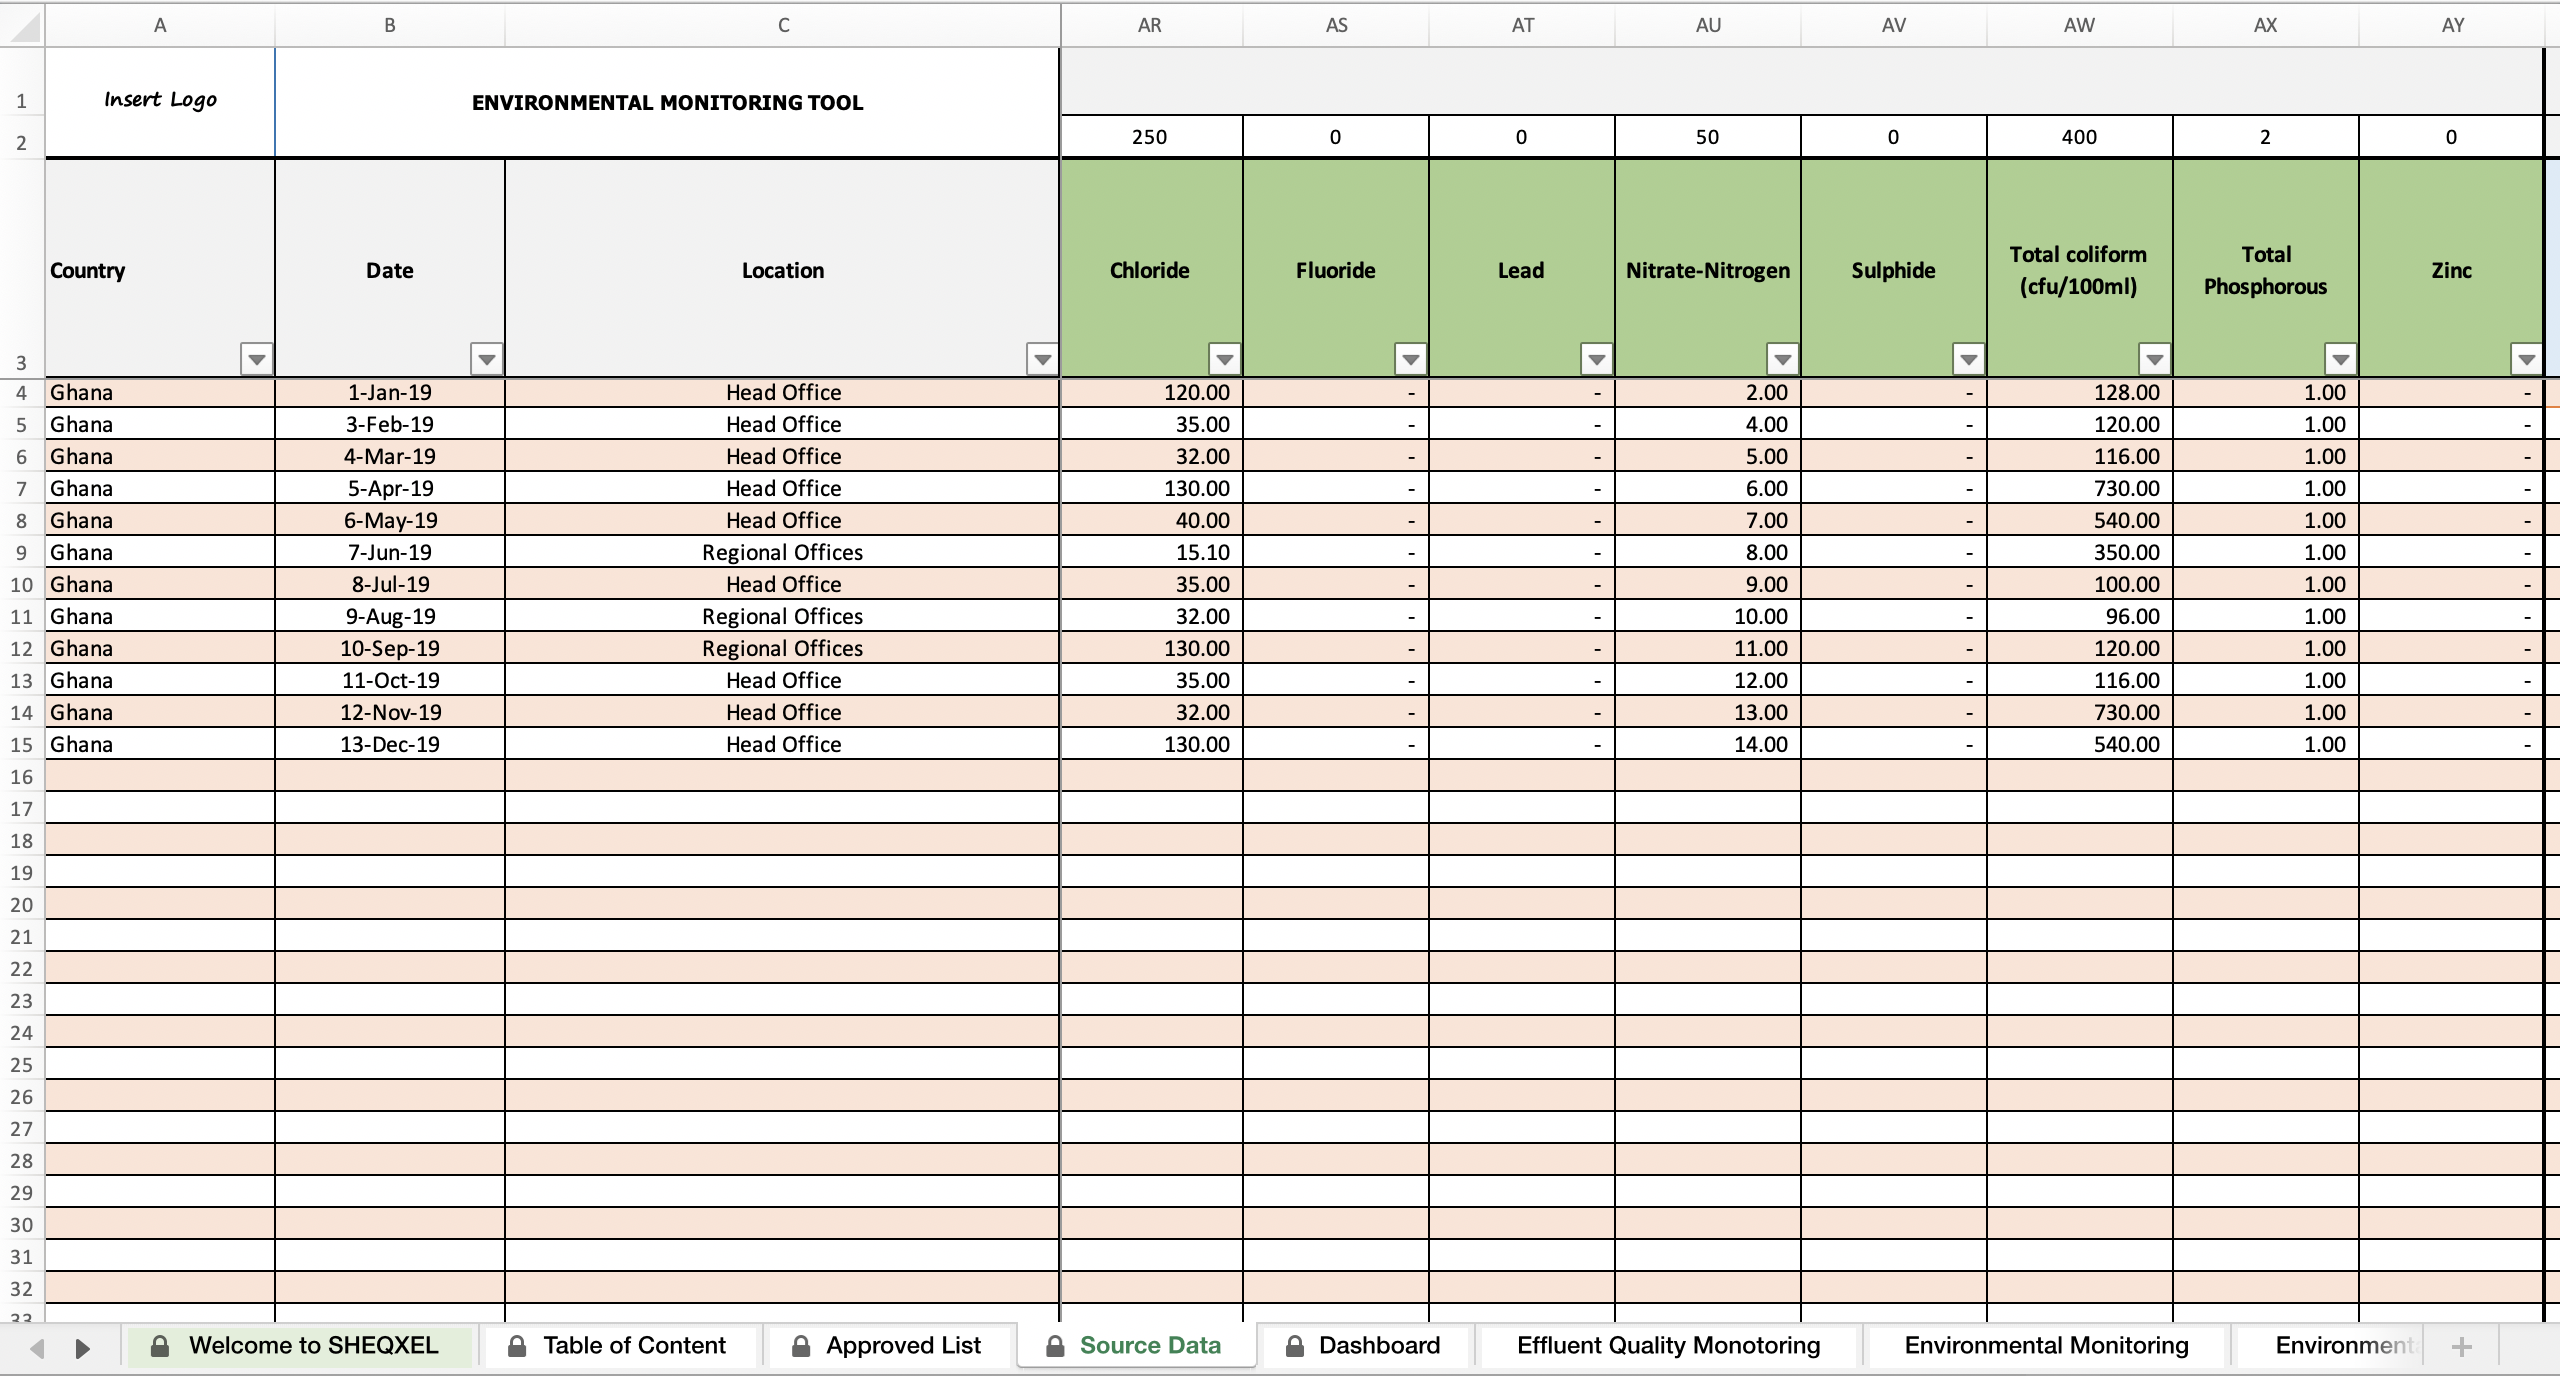Open the Total Phosphorous filter dropdown
The height and width of the screenshot is (1376, 2560).
click(x=2340, y=359)
